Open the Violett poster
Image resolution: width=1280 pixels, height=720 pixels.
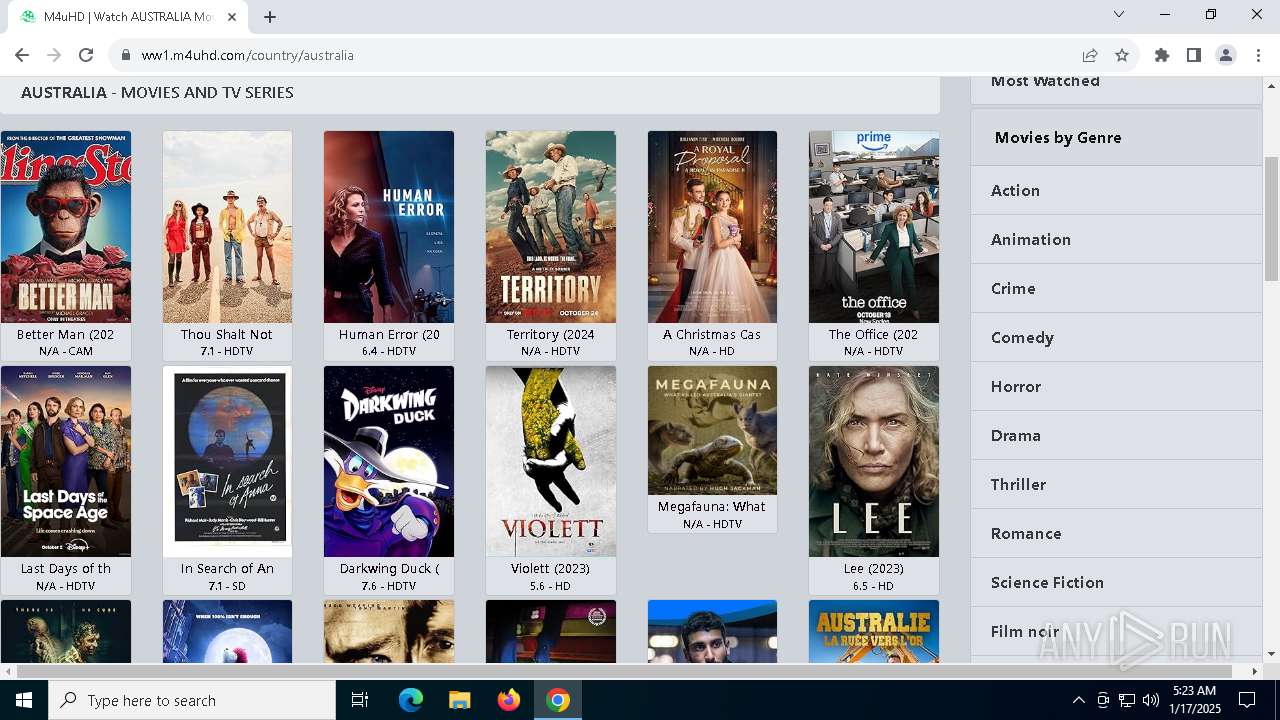pyautogui.click(x=551, y=461)
